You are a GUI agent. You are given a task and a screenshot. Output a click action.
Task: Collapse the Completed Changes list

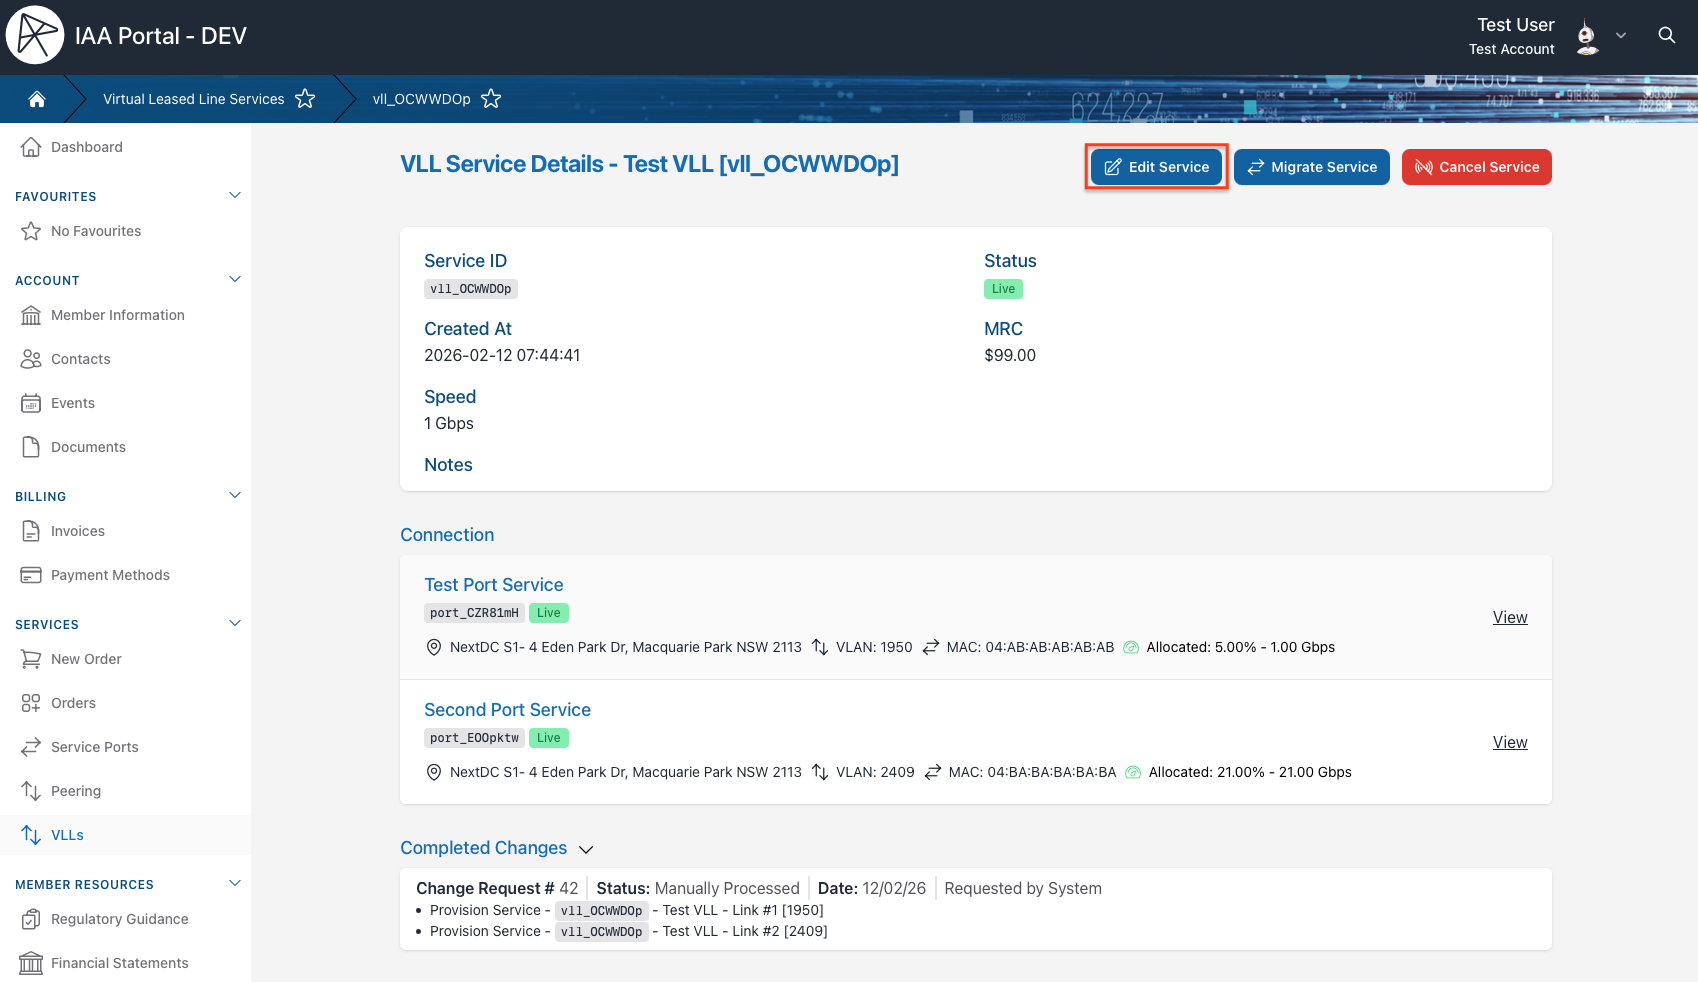pyautogui.click(x=586, y=849)
